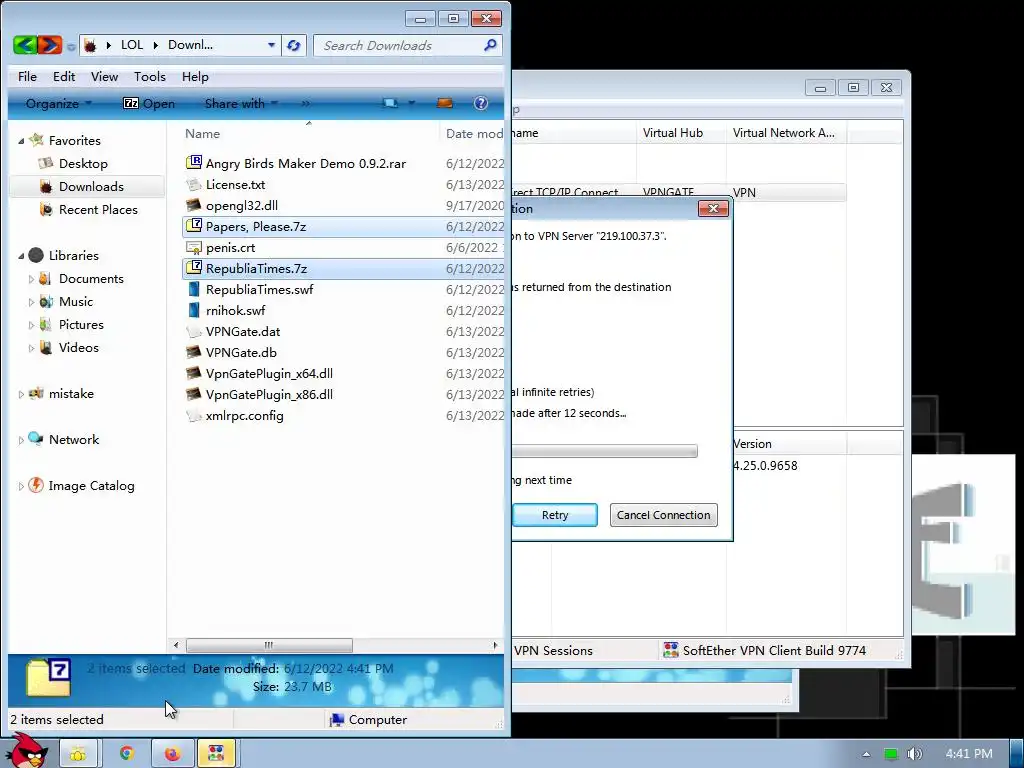Sort files by Date modified column
The image size is (1024, 768).
[473, 133]
